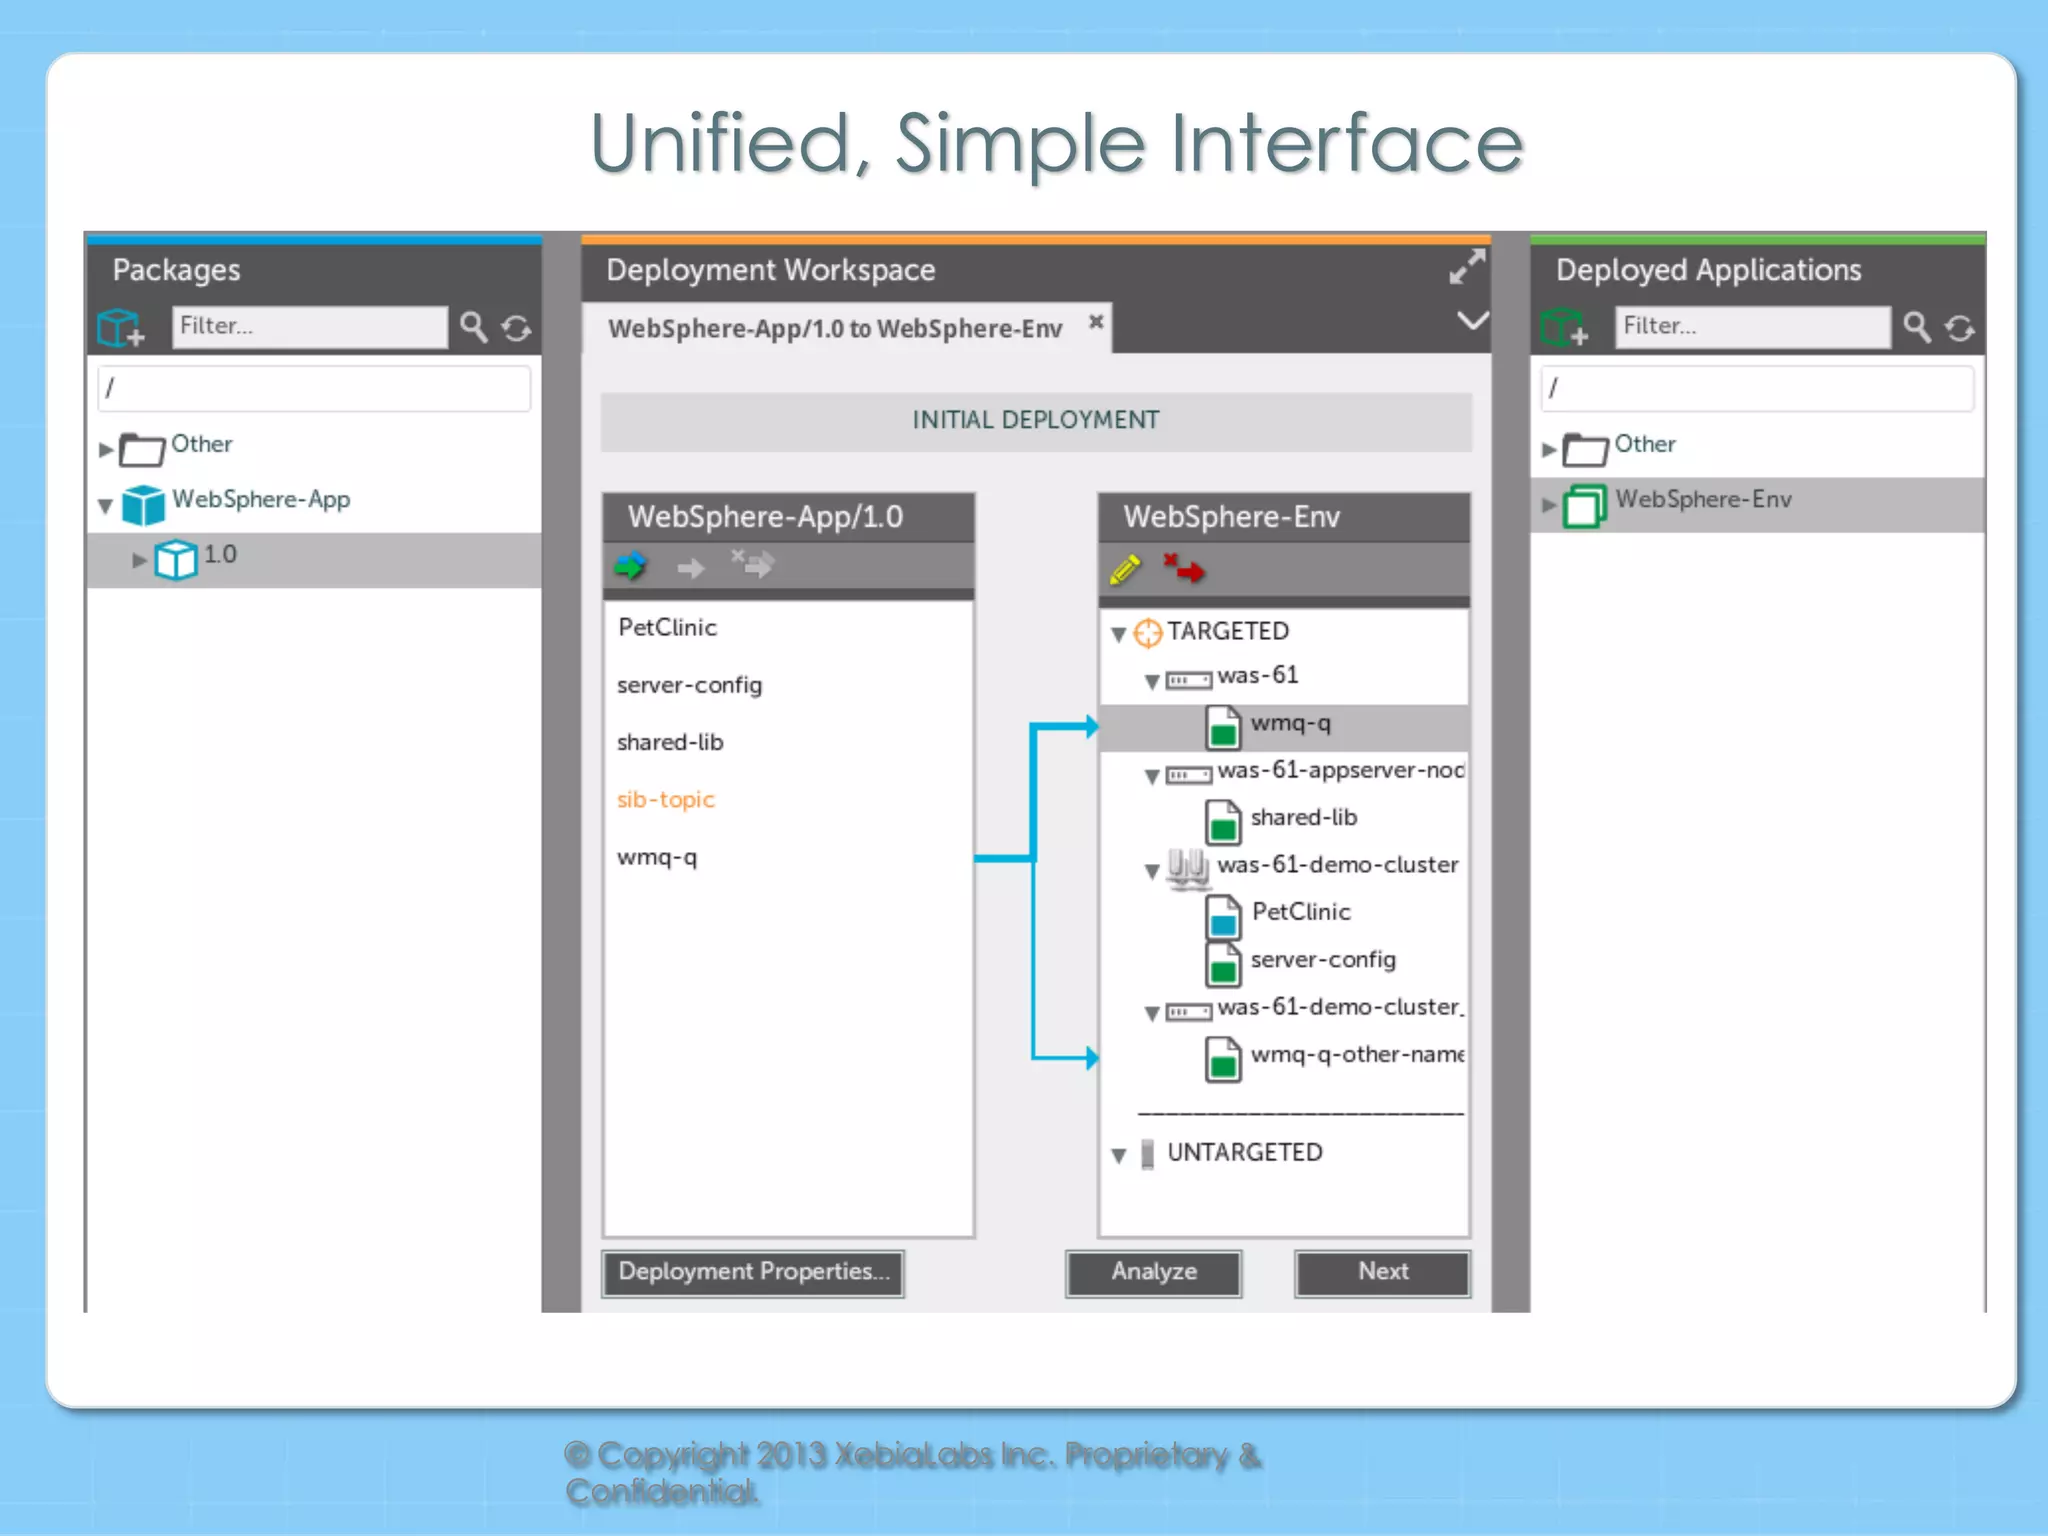Image resolution: width=2048 pixels, height=1536 pixels.
Task: Click the search magnifier in Deployed Applications
Action: 1916,327
